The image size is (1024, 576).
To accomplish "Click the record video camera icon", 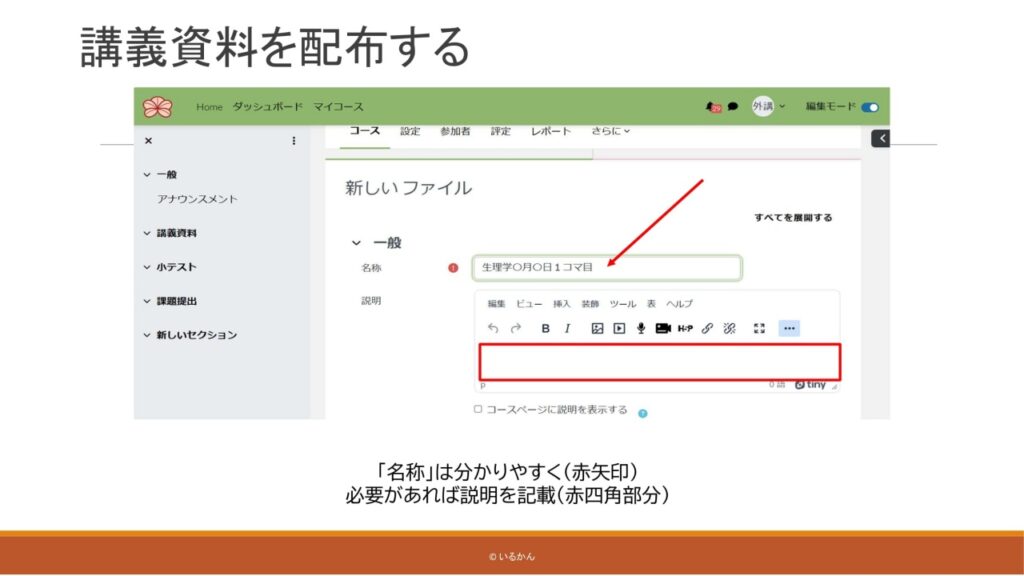I will [x=663, y=328].
